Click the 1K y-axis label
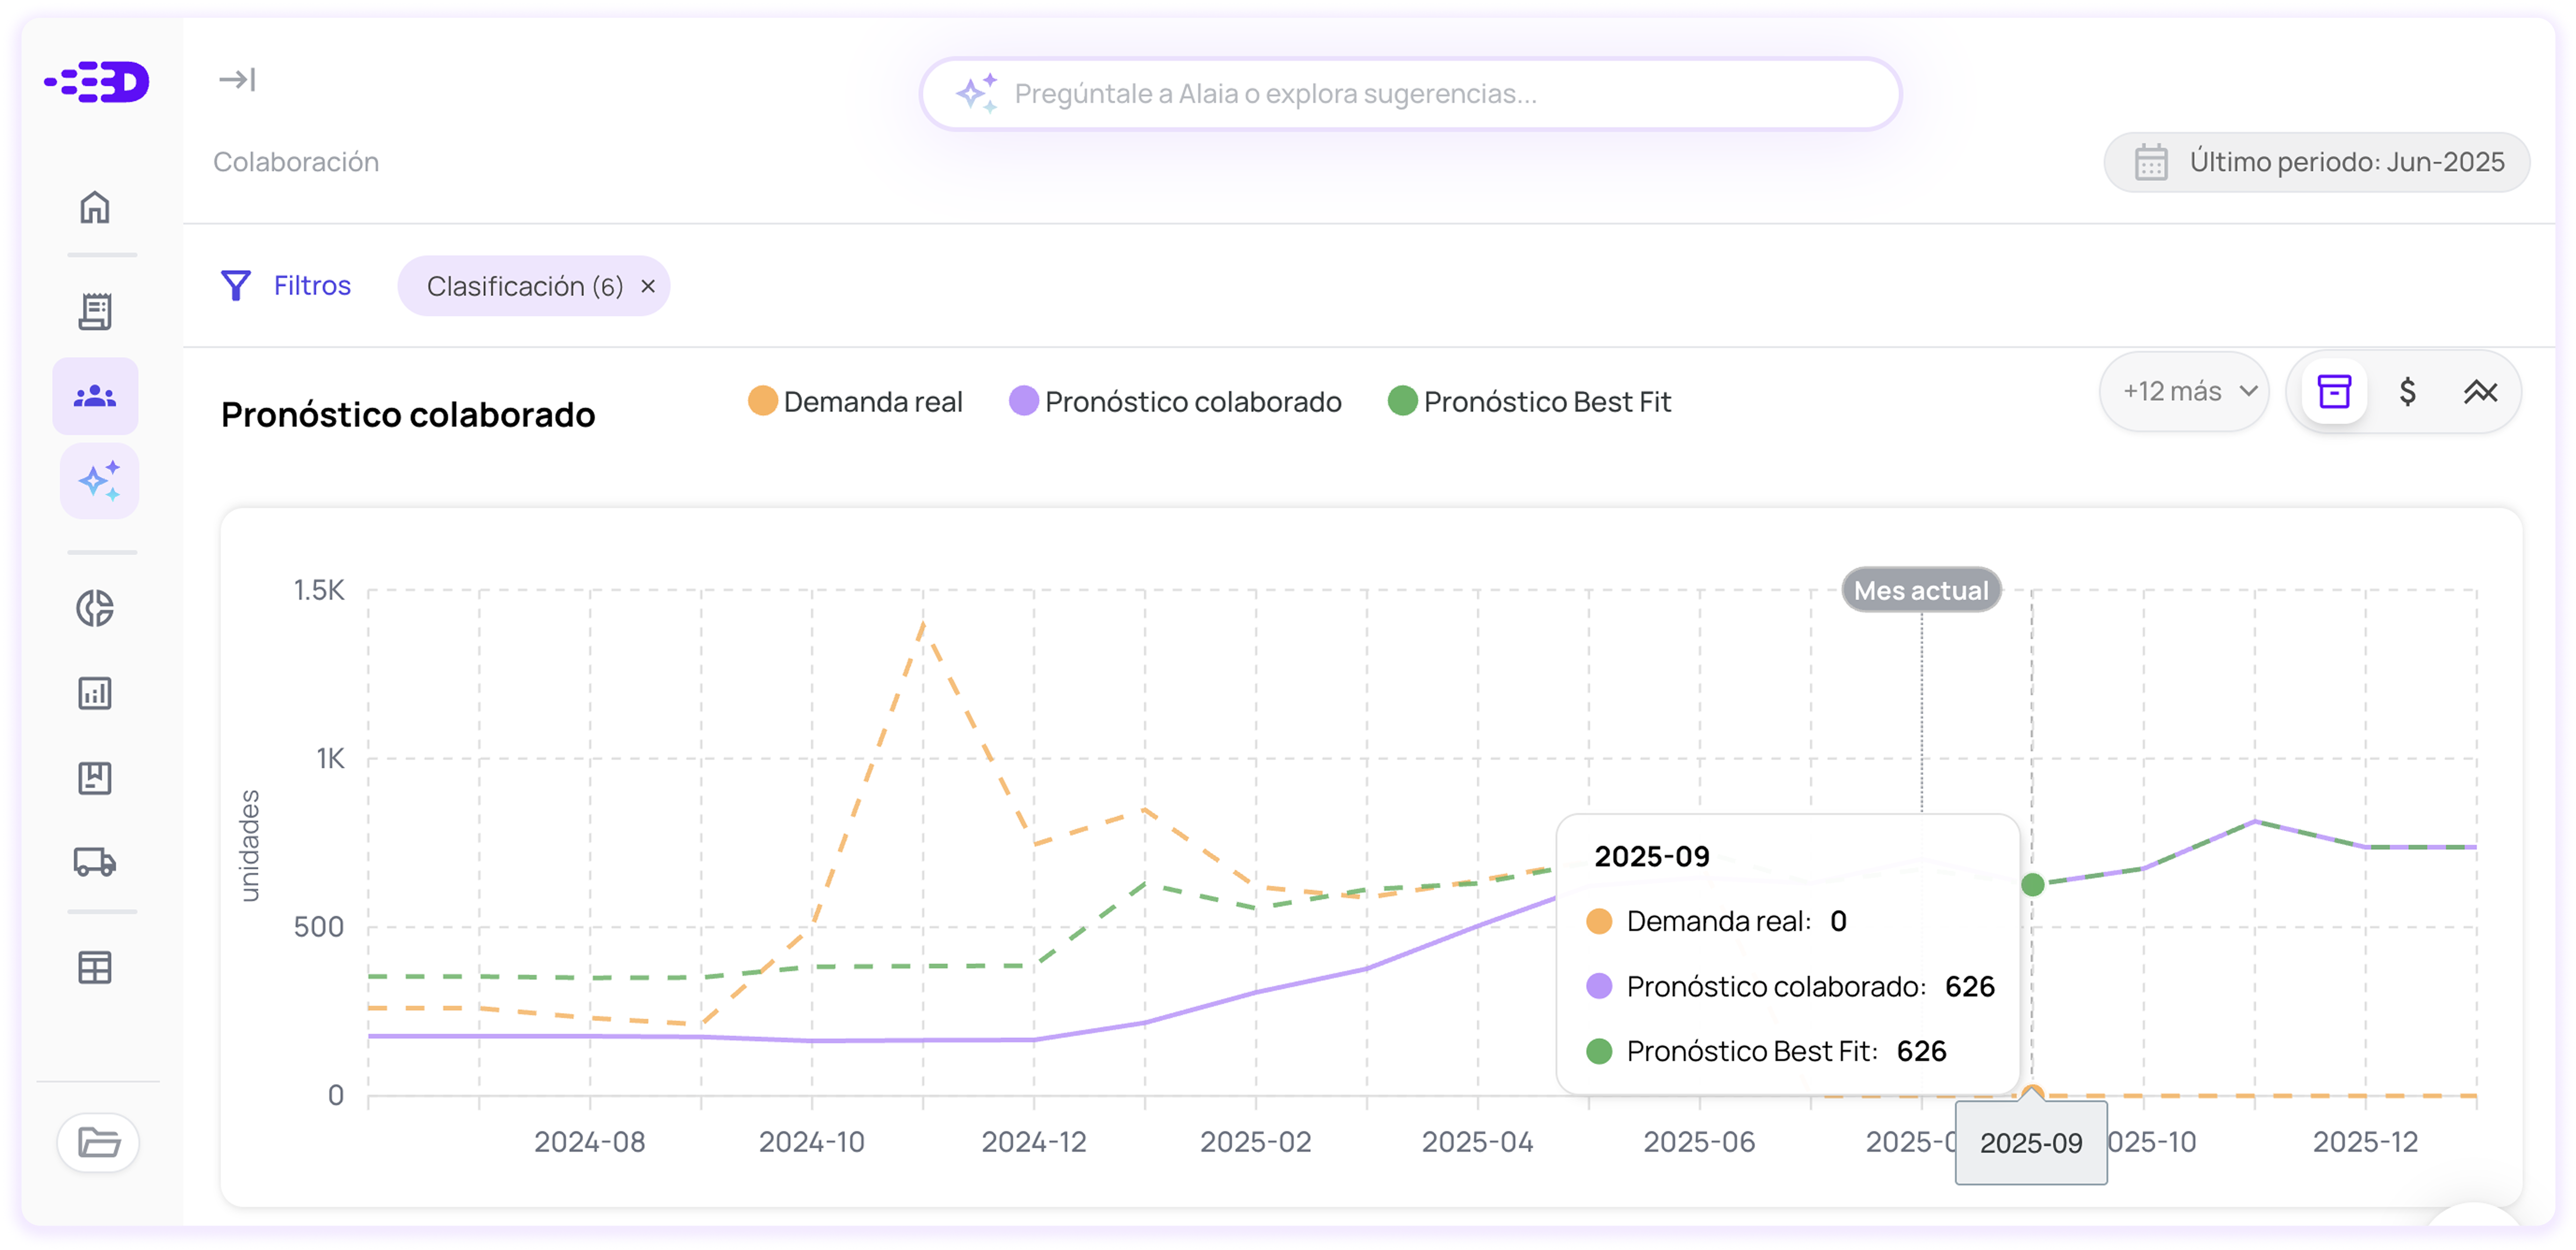 (x=330, y=758)
